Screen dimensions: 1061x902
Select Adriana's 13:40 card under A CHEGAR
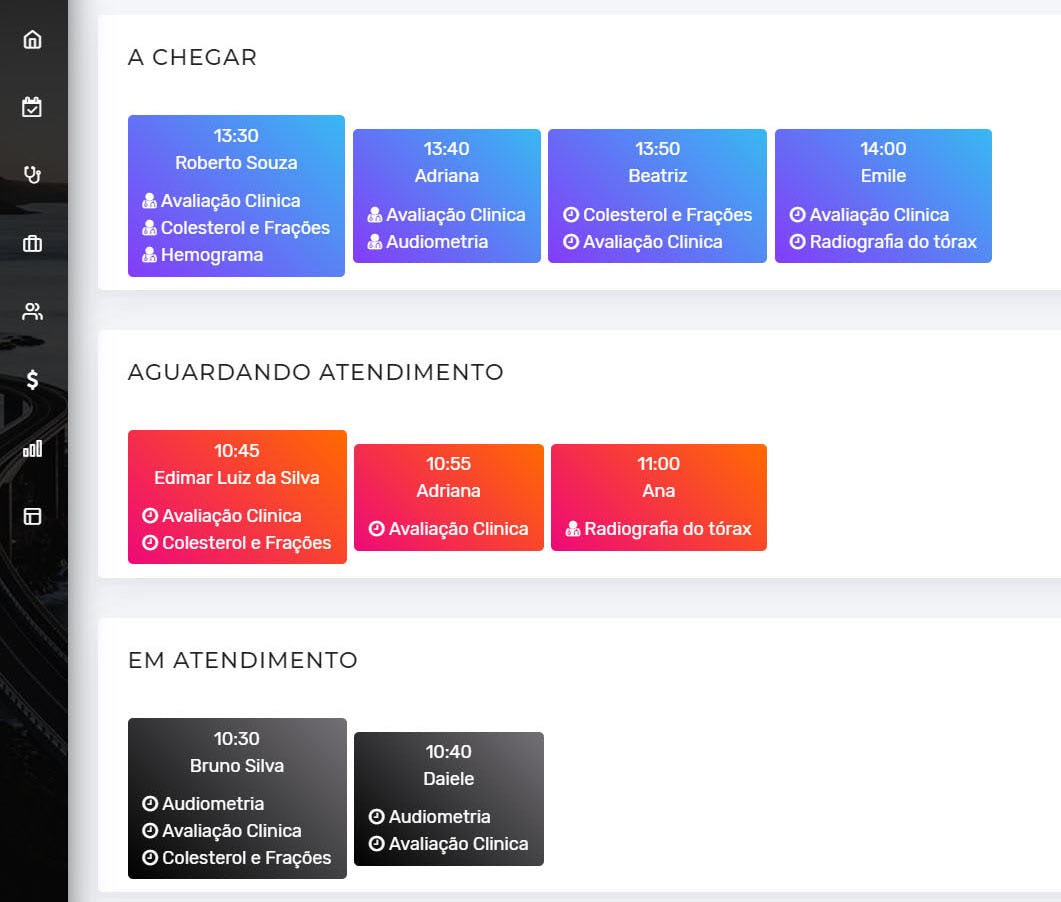[x=447, y=195]
